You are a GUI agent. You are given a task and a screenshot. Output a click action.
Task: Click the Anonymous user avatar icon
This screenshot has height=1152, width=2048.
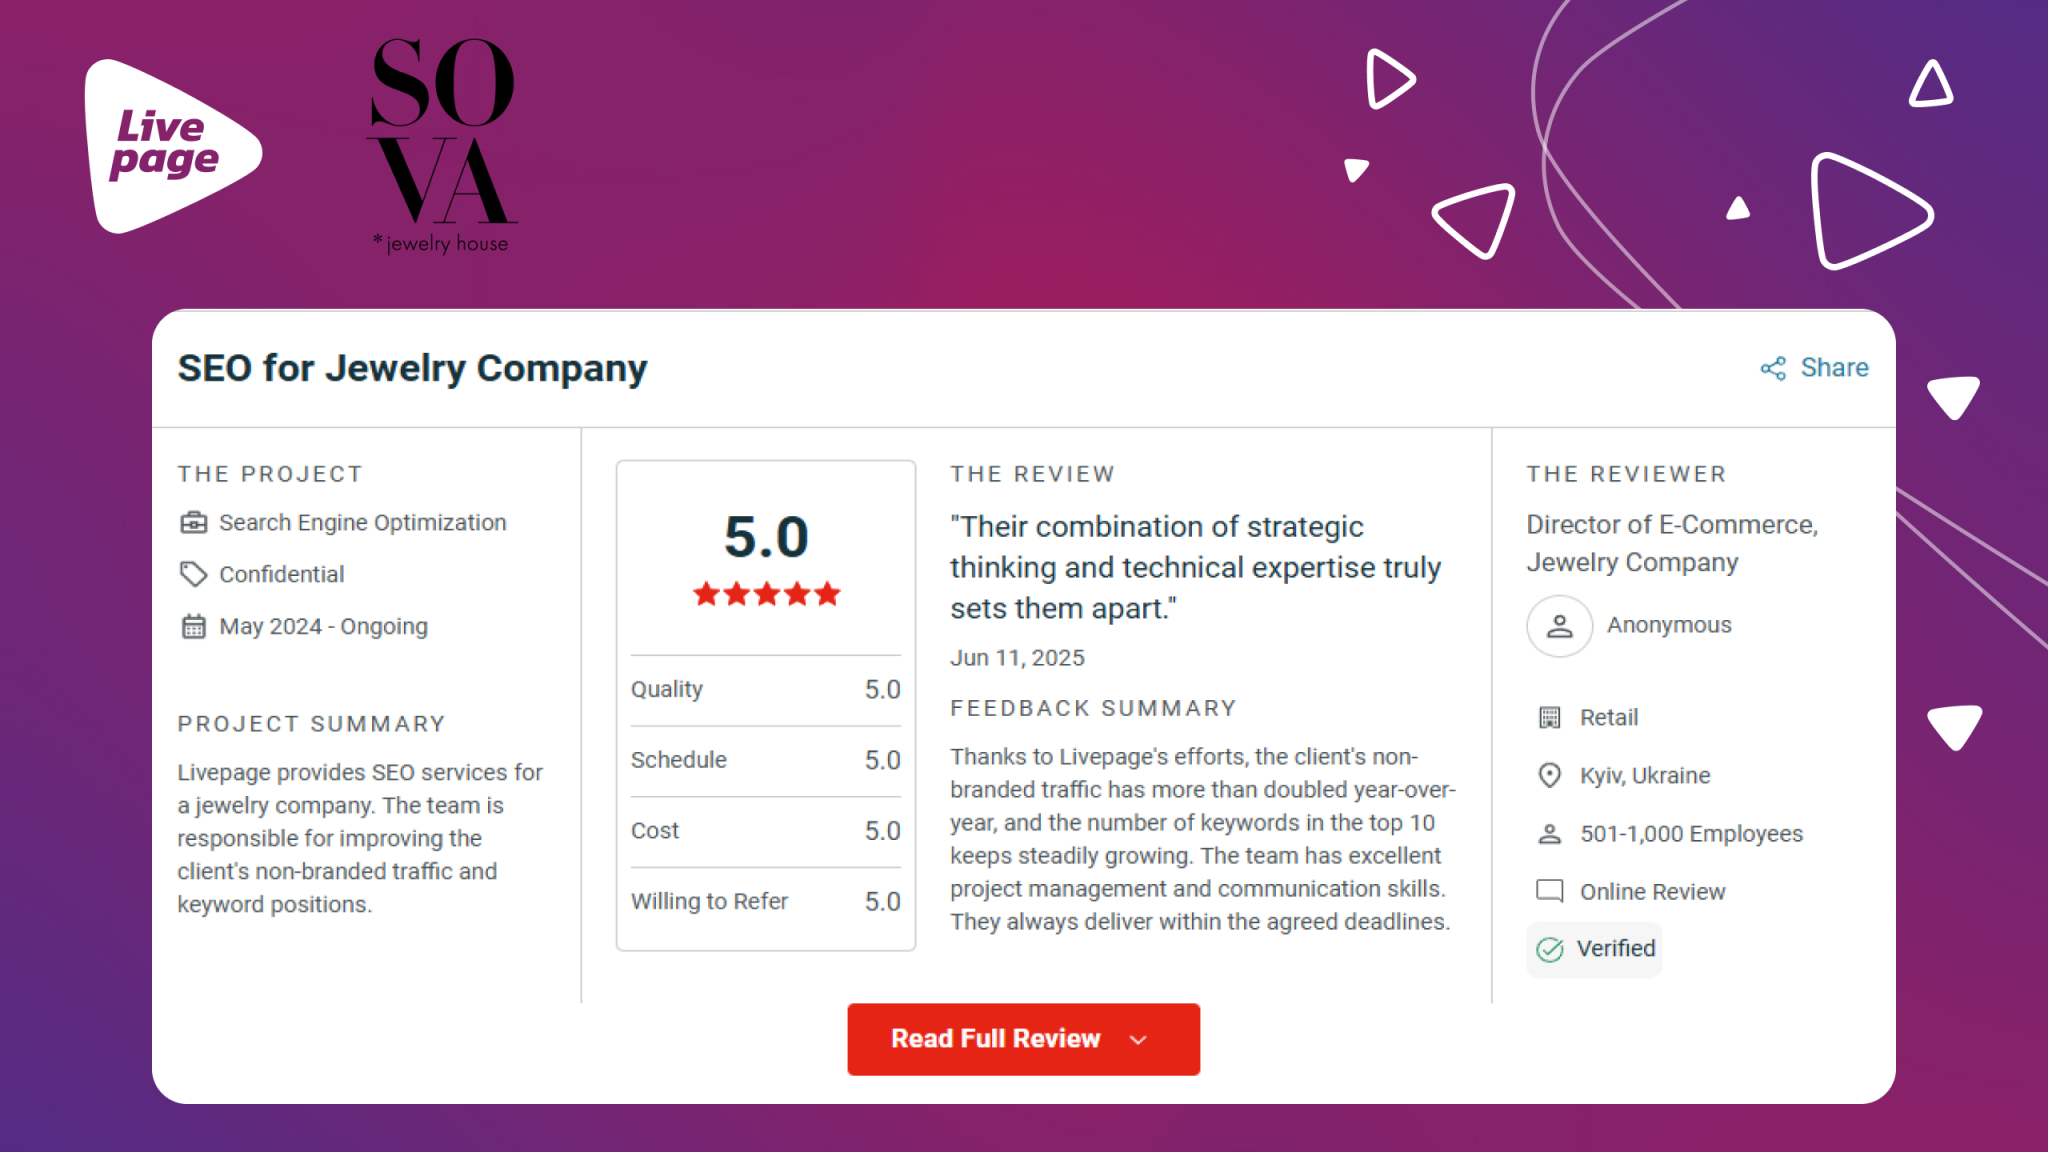pos(1559,626)
